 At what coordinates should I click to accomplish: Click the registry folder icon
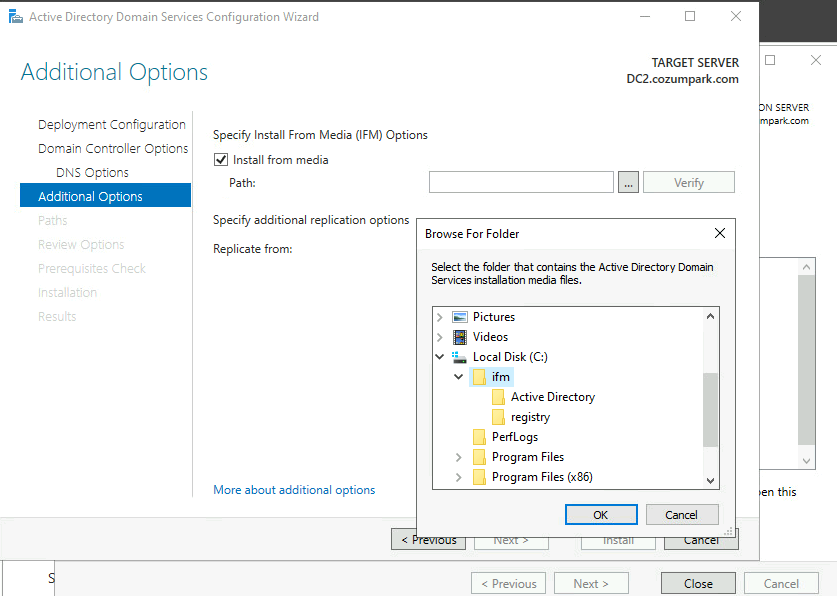click(x=498, y=417)
